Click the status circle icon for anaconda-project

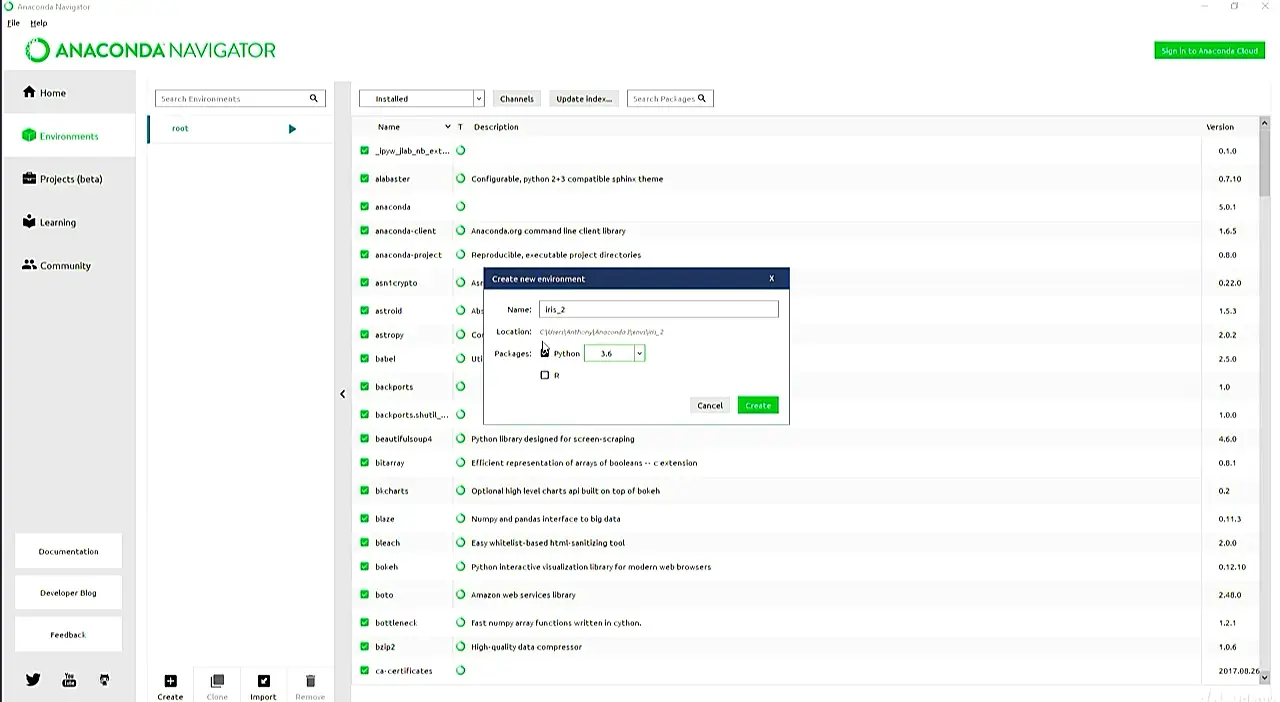(x=461, y=255)
